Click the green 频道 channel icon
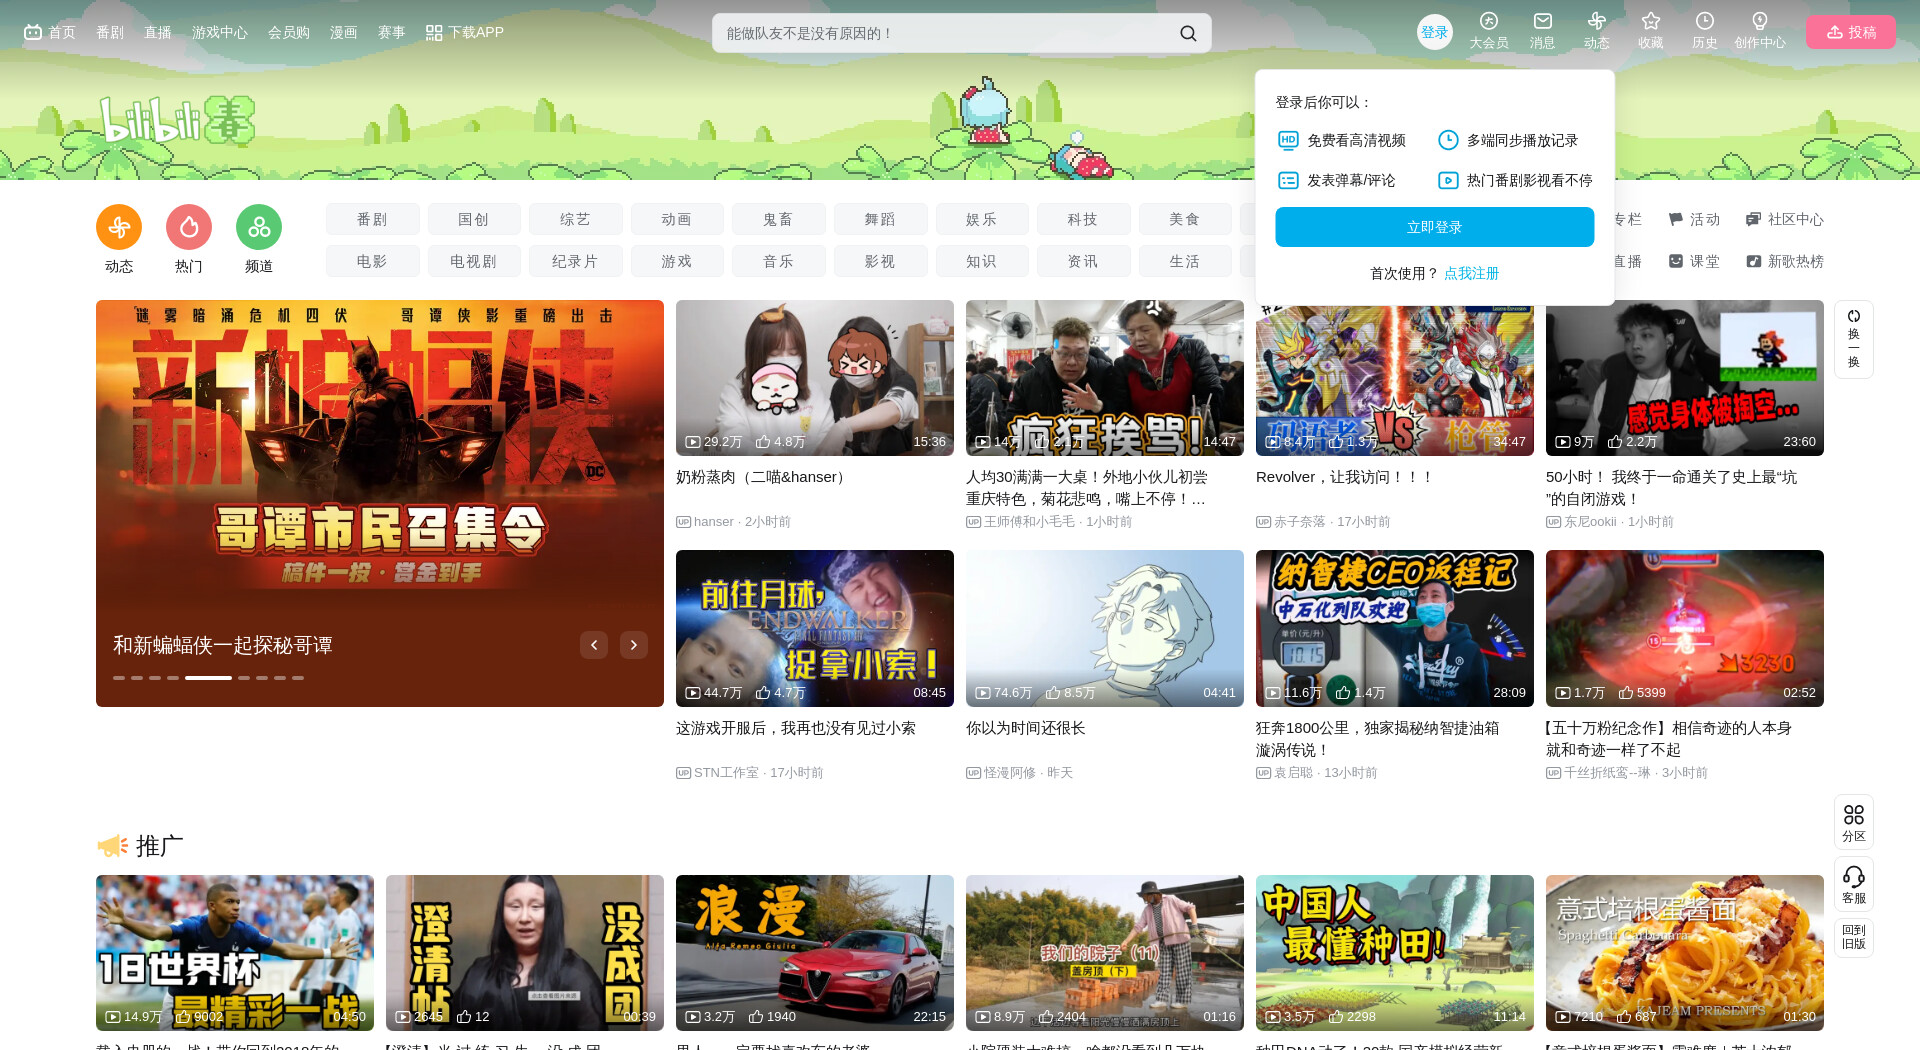Image resolution: width=1920 pixels, height=1050 pixels. [x=259, y=228]
